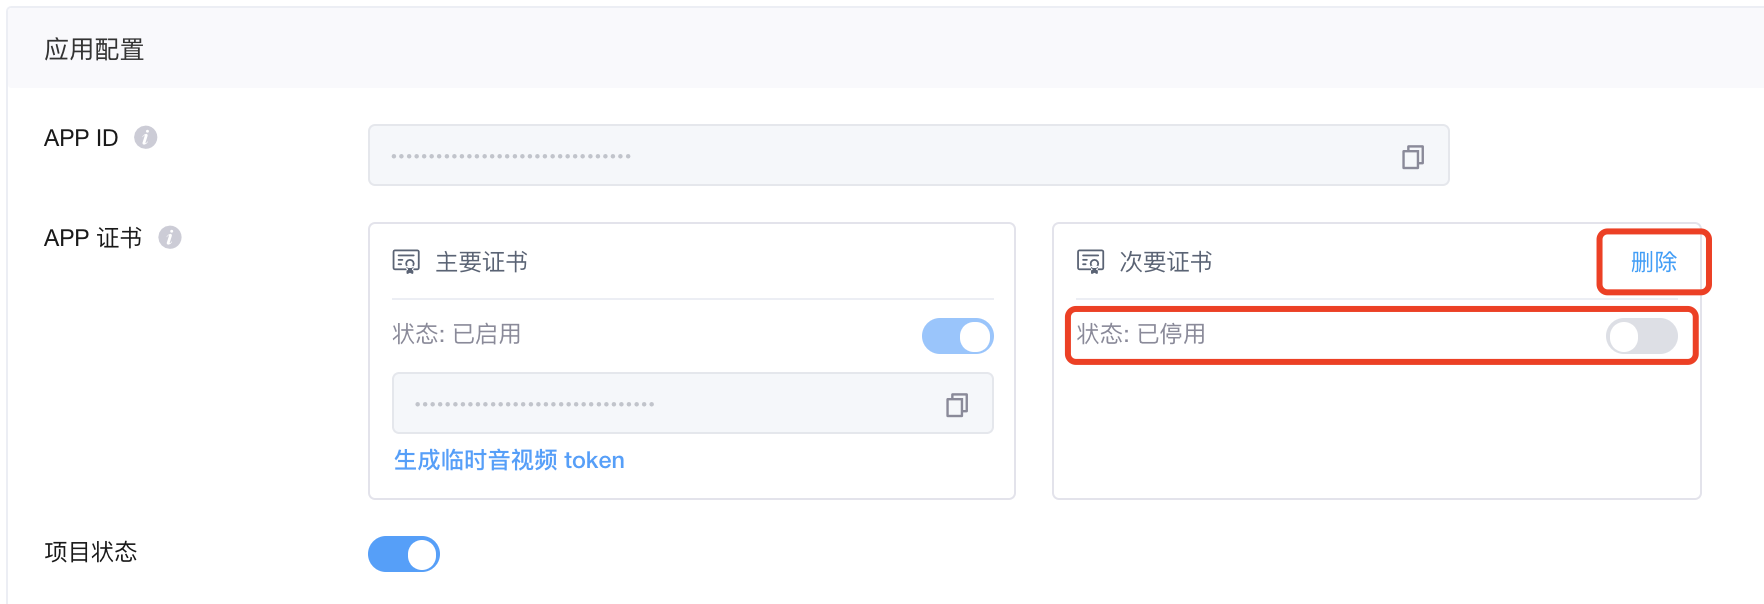Image resolution: width=1764 pixels, height=604 pixels.
Task: Click the 状态: 已停用 status text
Action: pos(1141,334)
